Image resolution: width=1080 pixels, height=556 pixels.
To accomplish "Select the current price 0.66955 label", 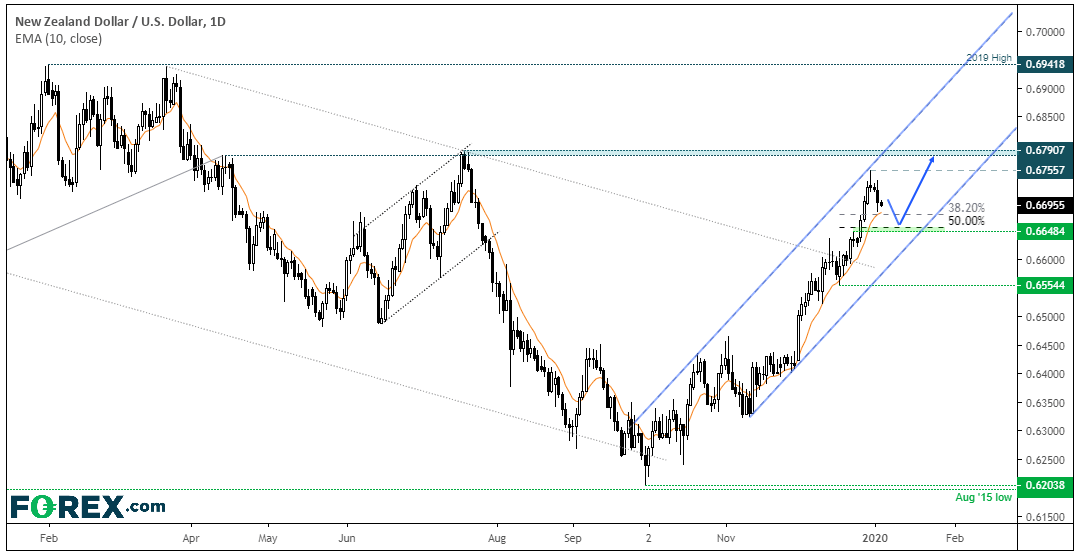I will (x=1044, y=205).
